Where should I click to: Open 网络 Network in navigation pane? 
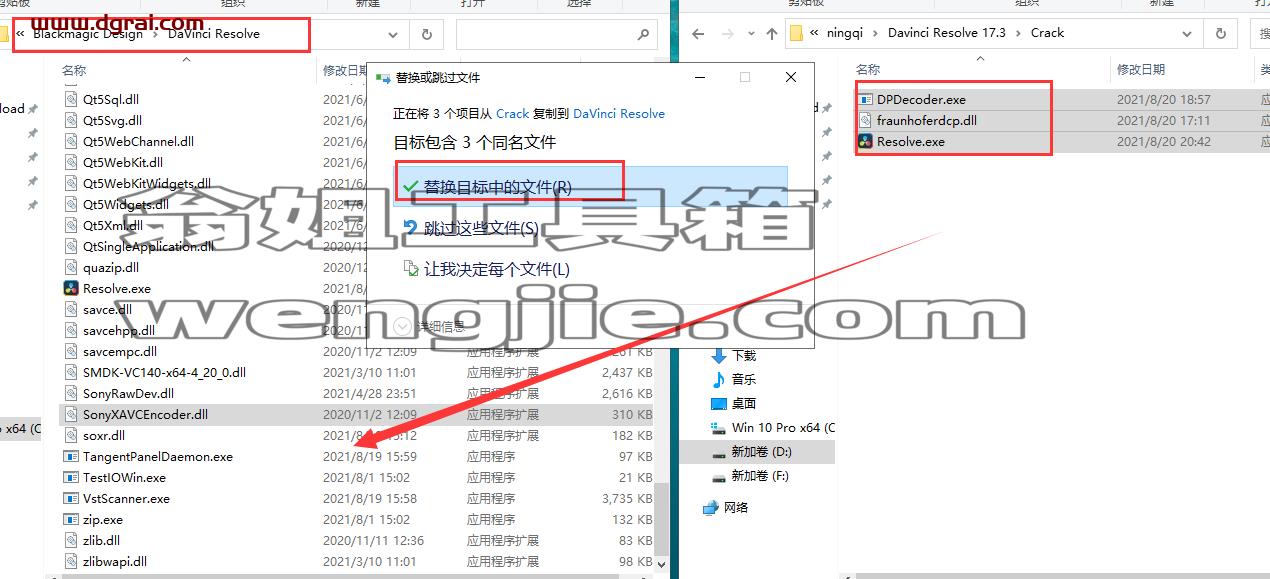click(736, 507)
